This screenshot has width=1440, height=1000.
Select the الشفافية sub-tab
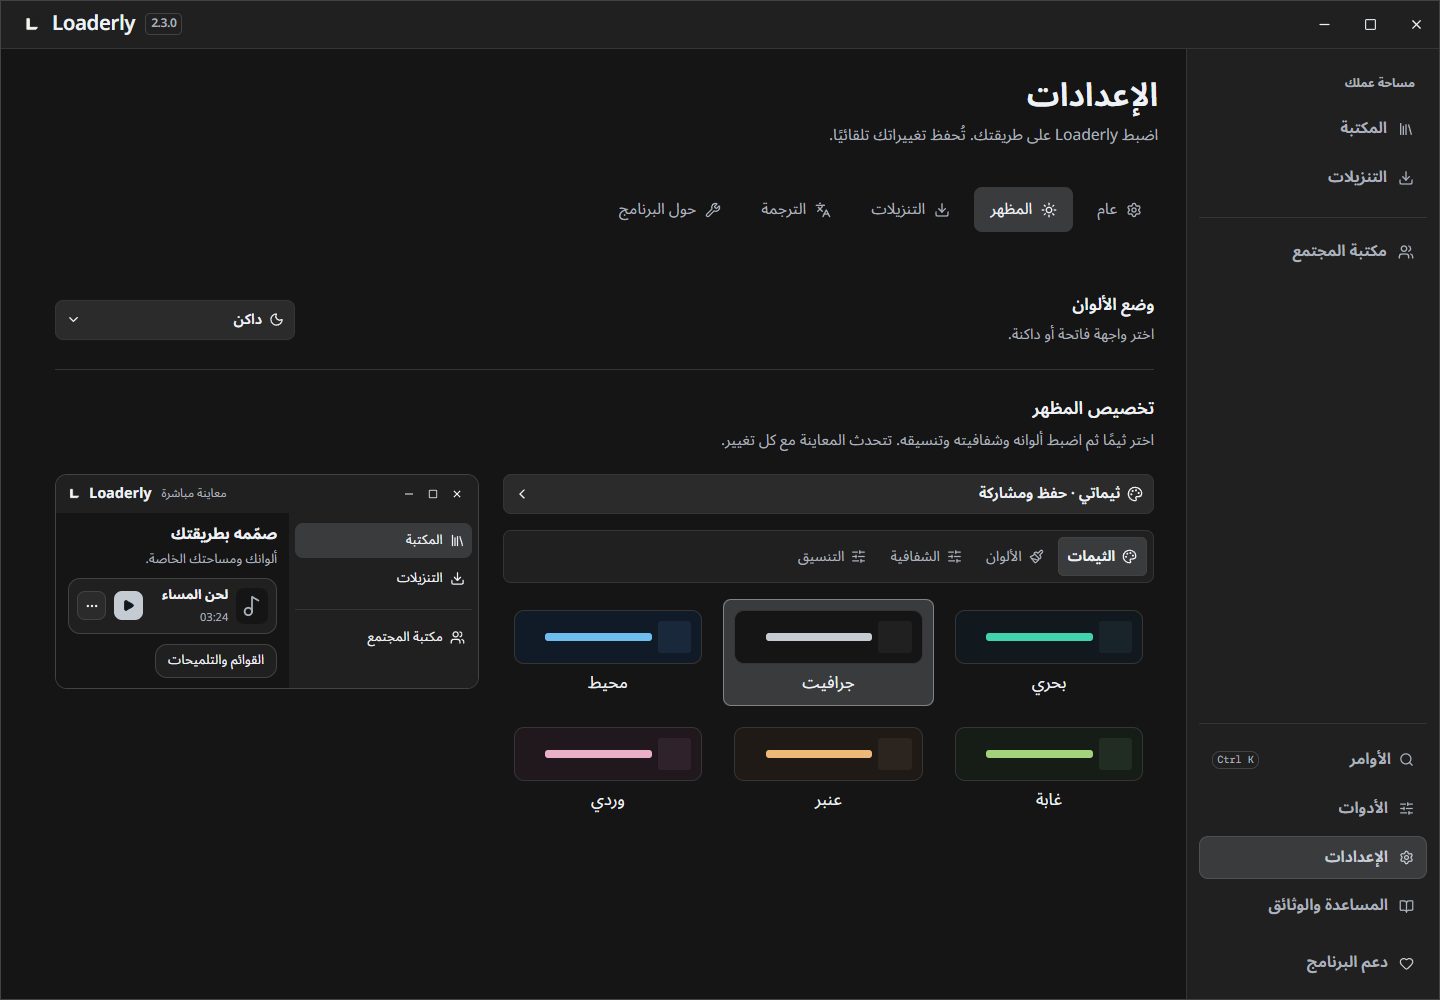point(926,557)
